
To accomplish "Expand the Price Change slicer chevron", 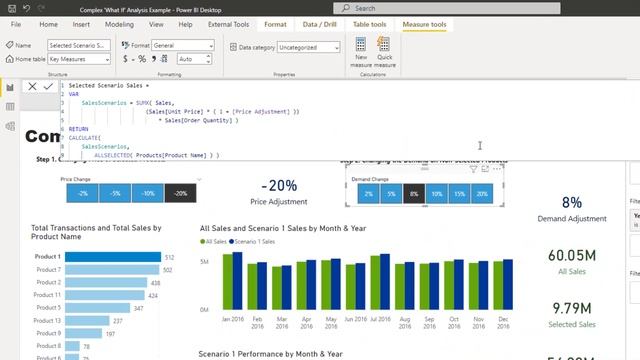I will point(199,179).
